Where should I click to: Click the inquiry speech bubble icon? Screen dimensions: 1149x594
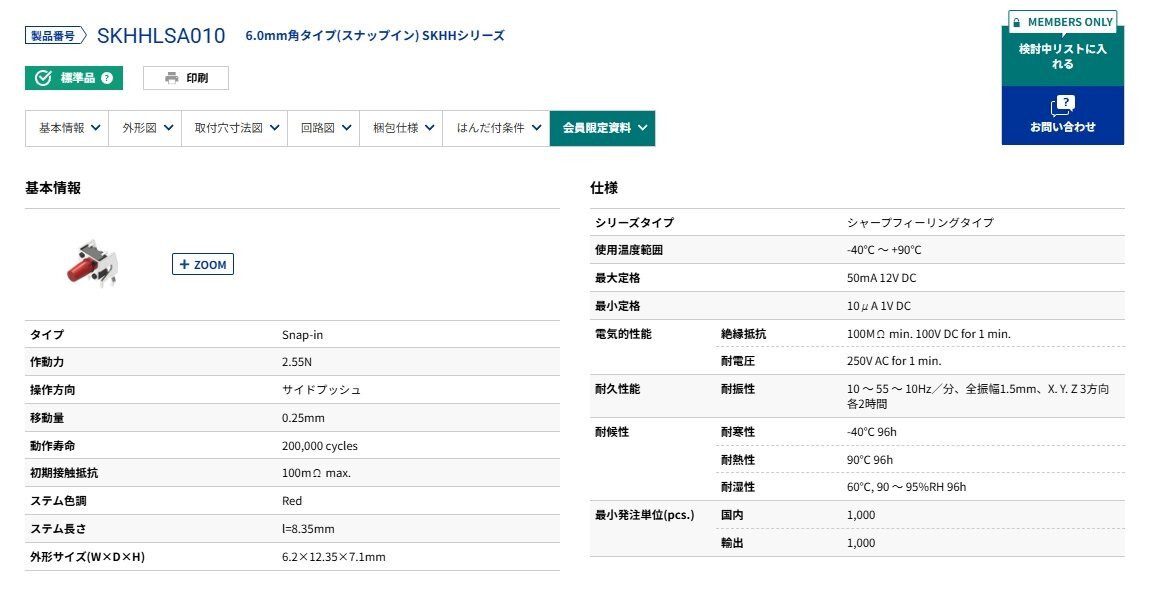pyautogui.click(x=1062, y=105)
